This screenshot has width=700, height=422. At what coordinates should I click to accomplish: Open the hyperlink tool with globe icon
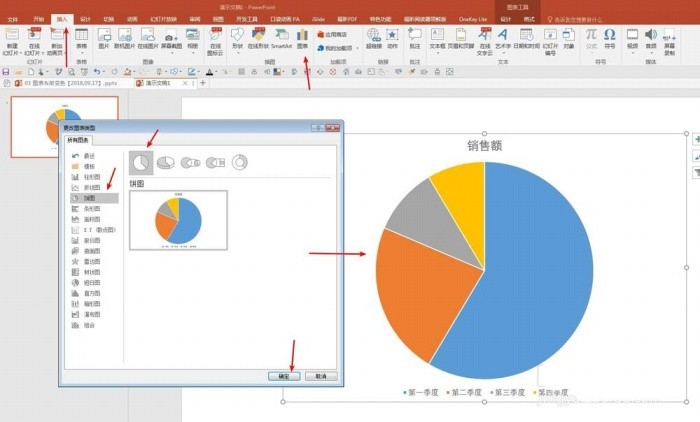374,38
